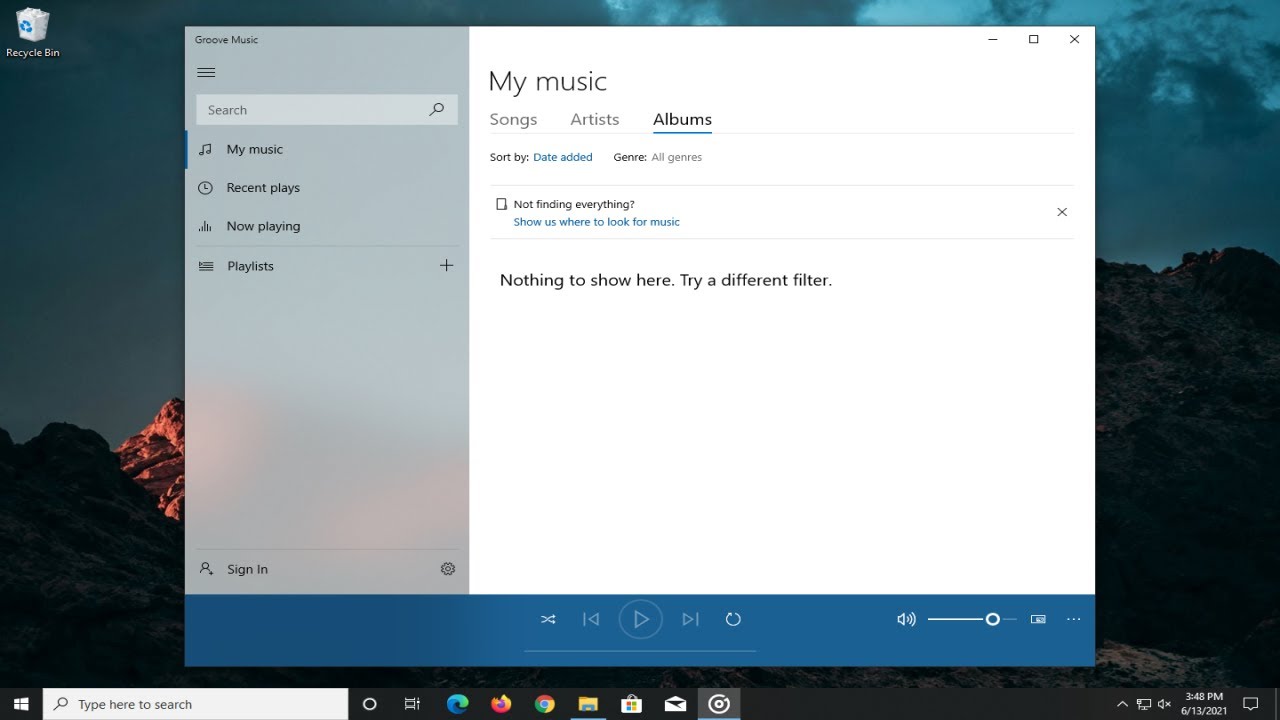The image size is (1280, 720).
Task: Click the playback progress bar
Action: pyautogui.click(x=640, y=651)
